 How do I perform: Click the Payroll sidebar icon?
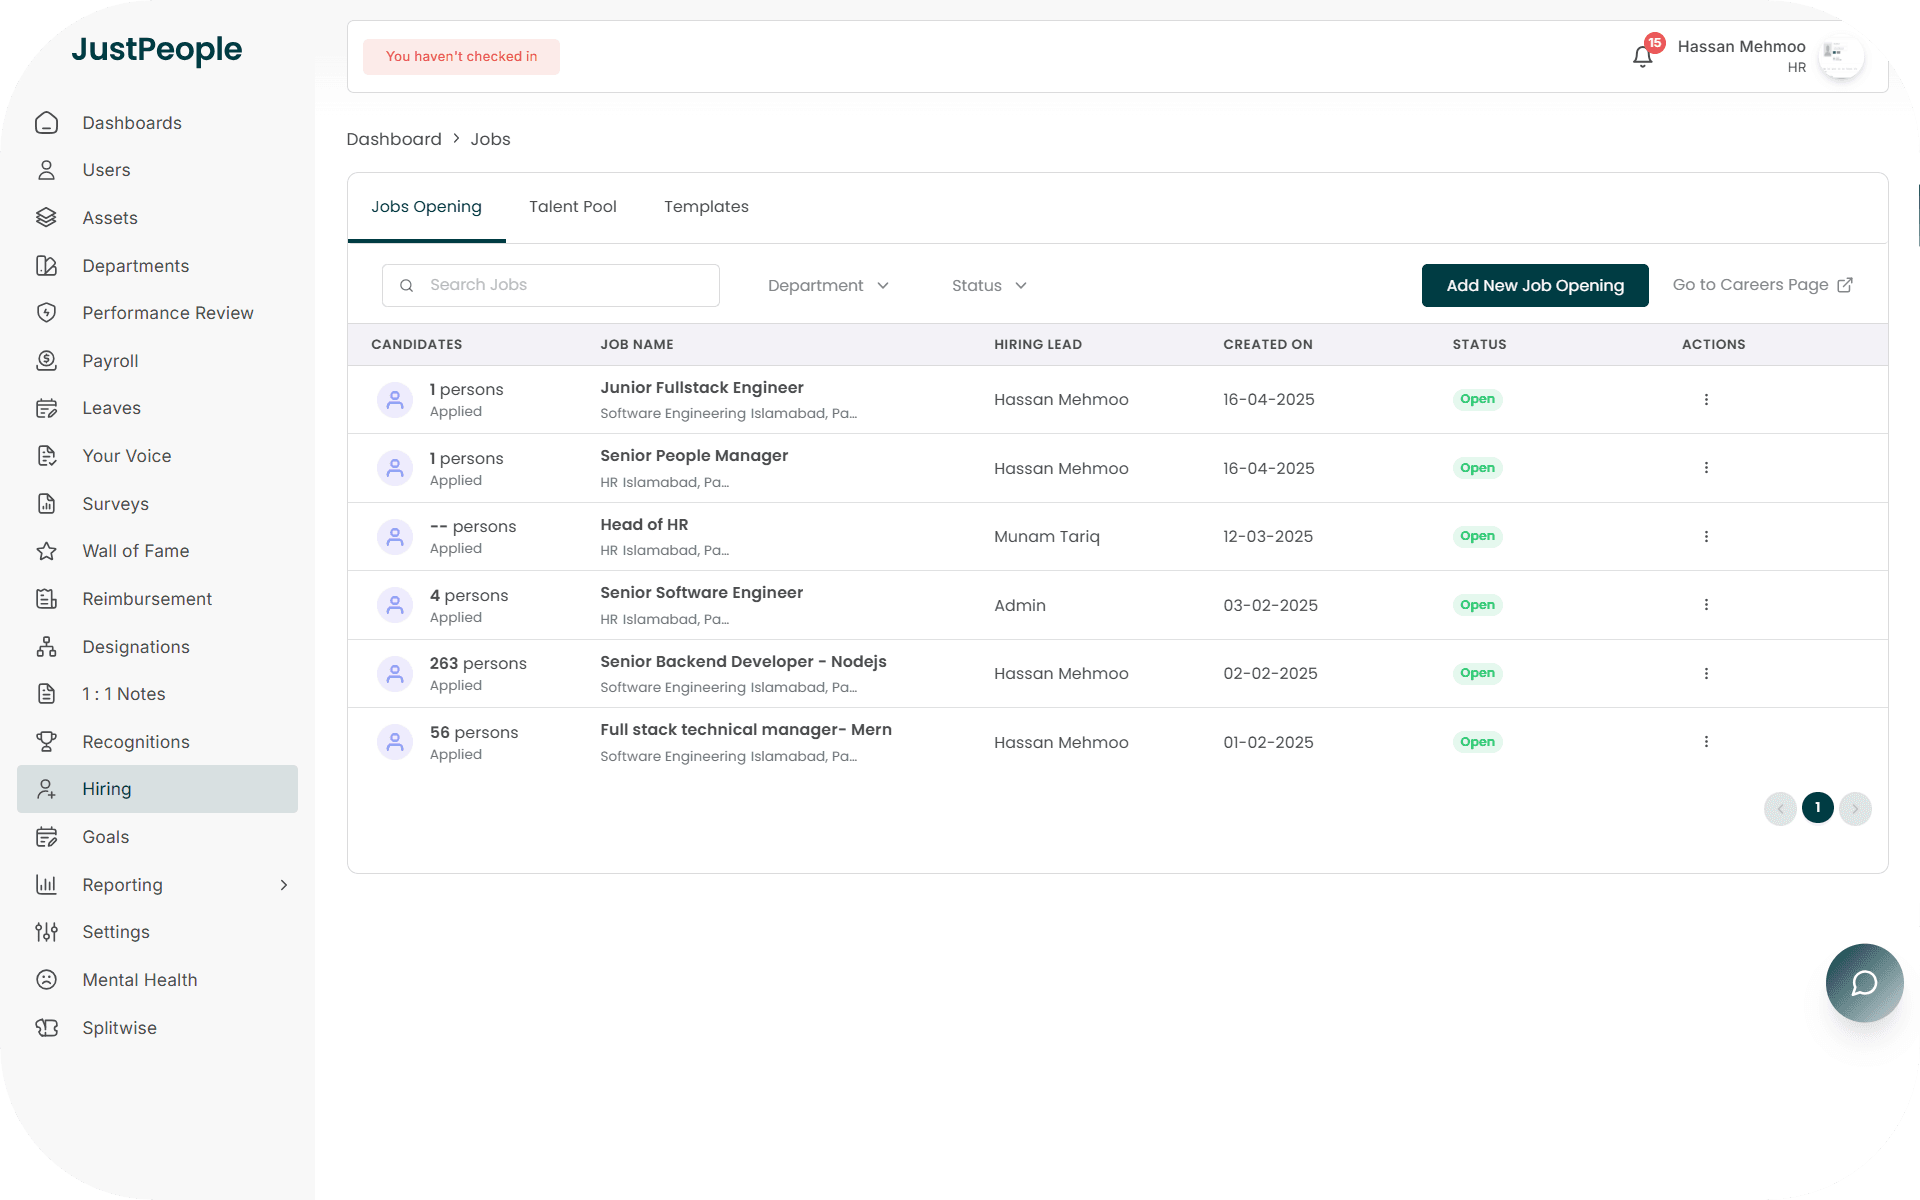pyautogui.click(x=46, y=361)
